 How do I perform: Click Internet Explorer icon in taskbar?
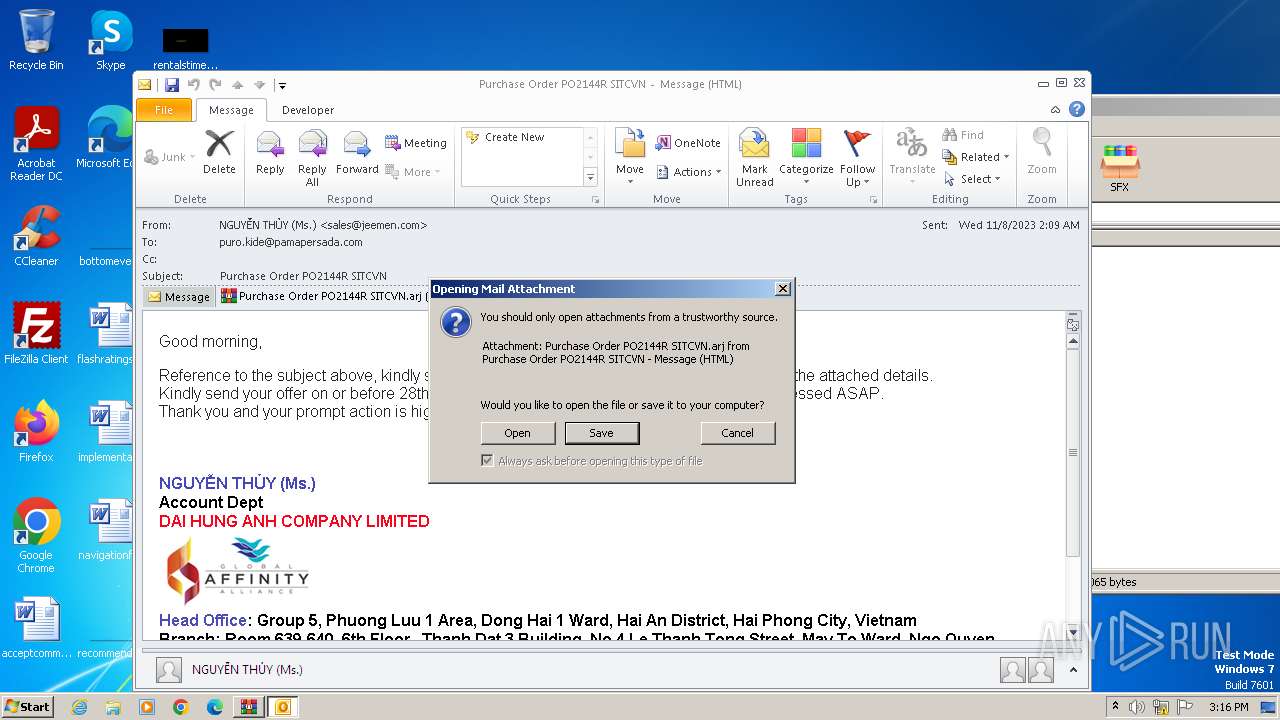click(79, 707)
